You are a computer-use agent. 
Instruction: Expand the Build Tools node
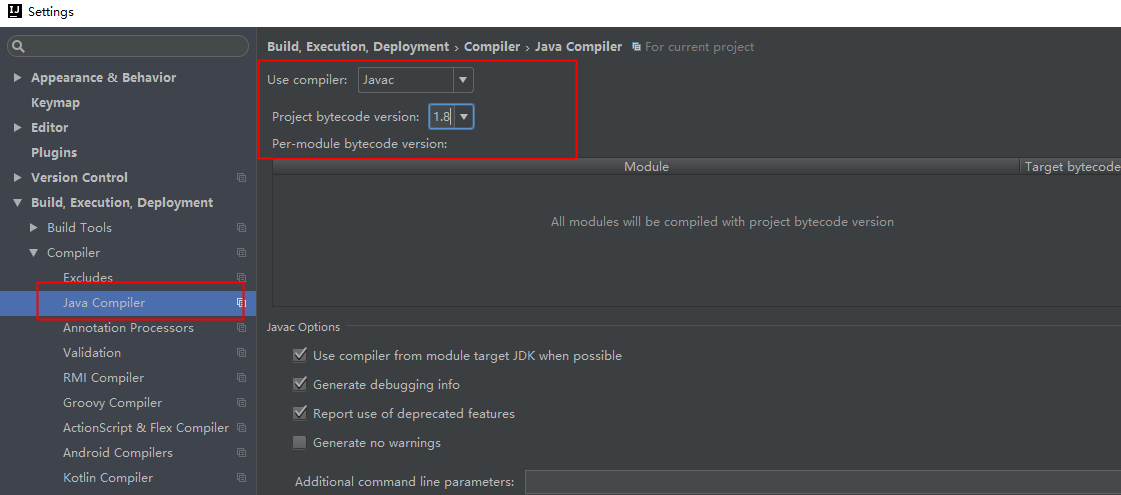pos(34,227)
